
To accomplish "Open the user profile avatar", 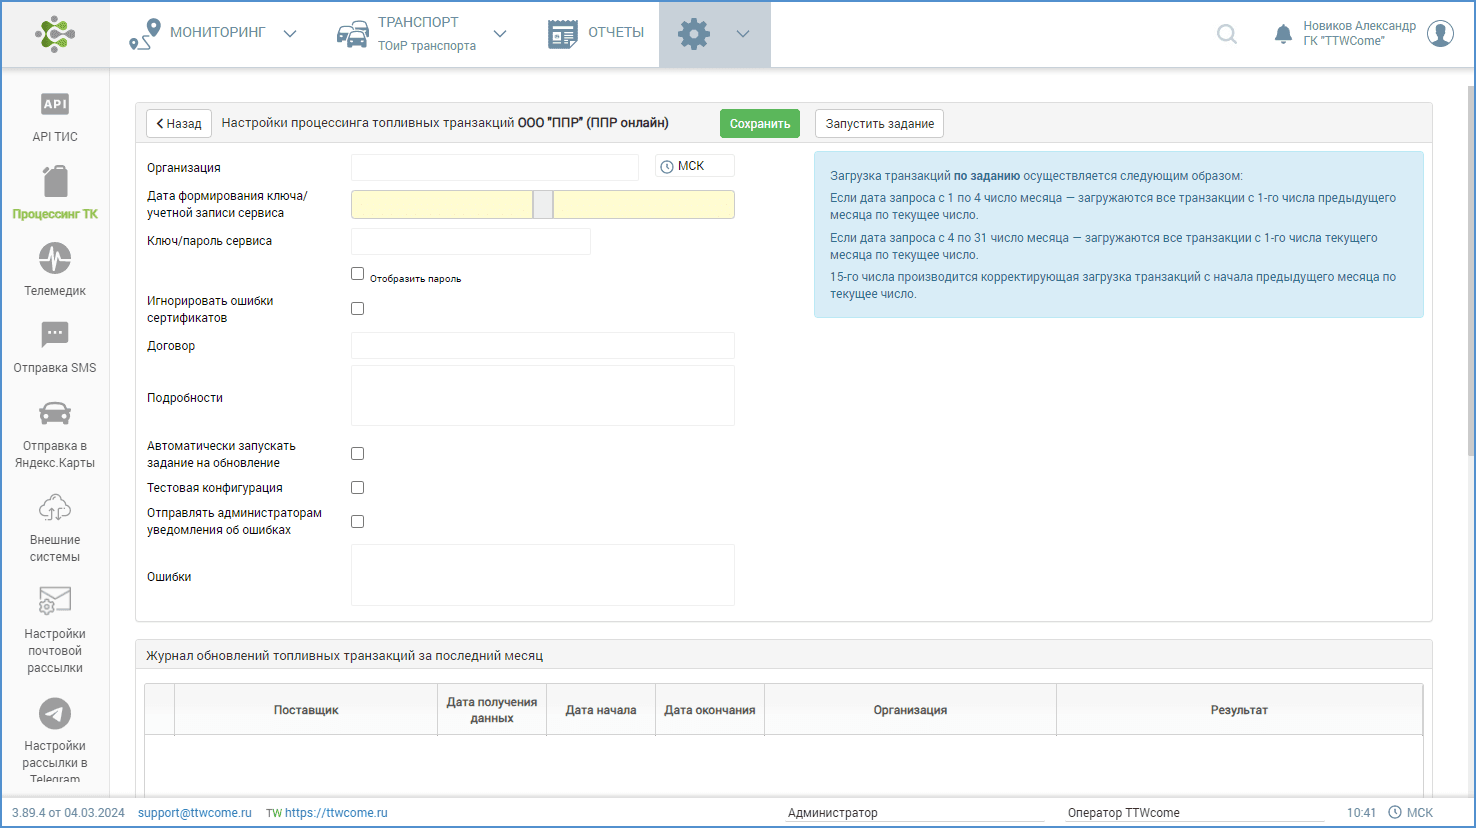I will click(1440, 34).
